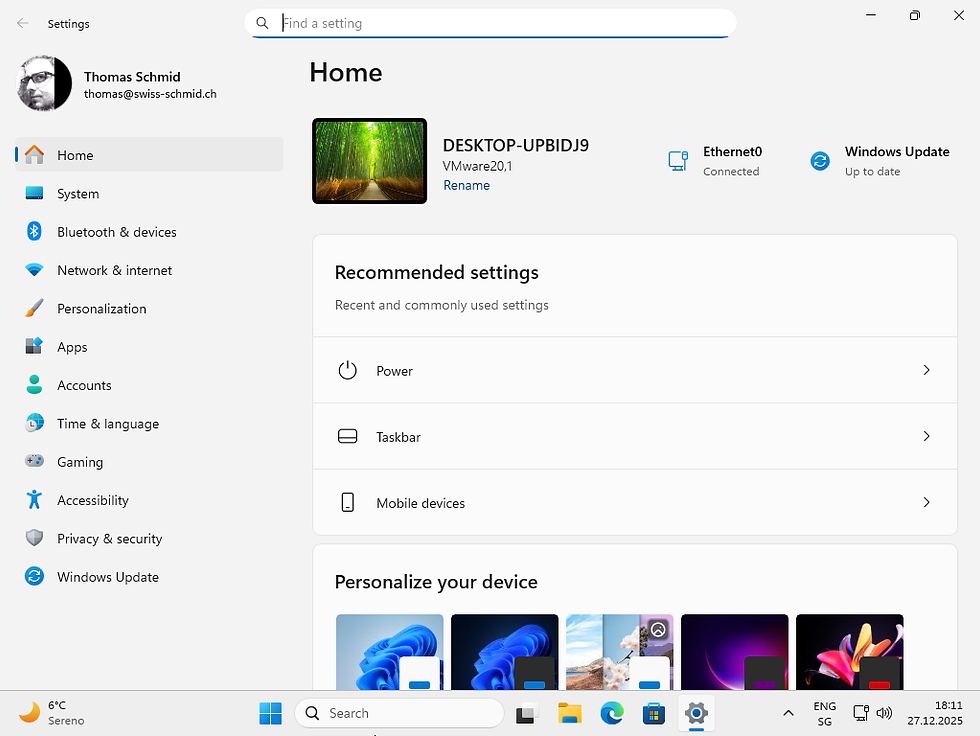The height and width of the screenshot is (736, 980).
Task: Expand the Taskbar settings chevron
Action: tap(927, 436)
